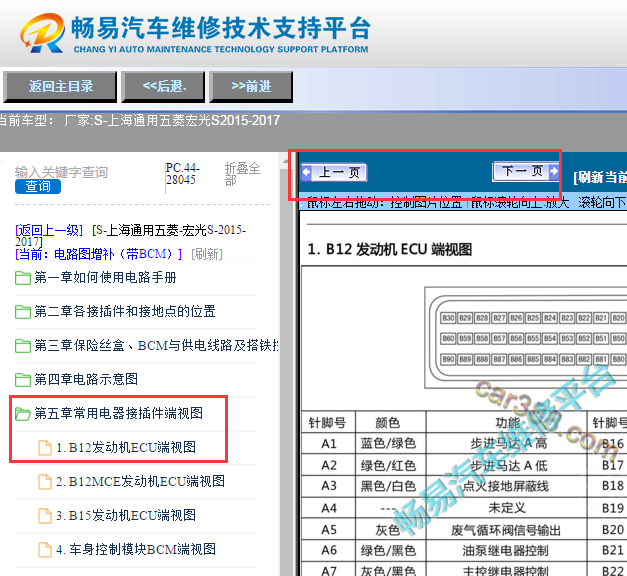This screenshot has width=627, height=576.
Task: Click table cell 油泵继电器控制
Action: (x=506, y=551)
